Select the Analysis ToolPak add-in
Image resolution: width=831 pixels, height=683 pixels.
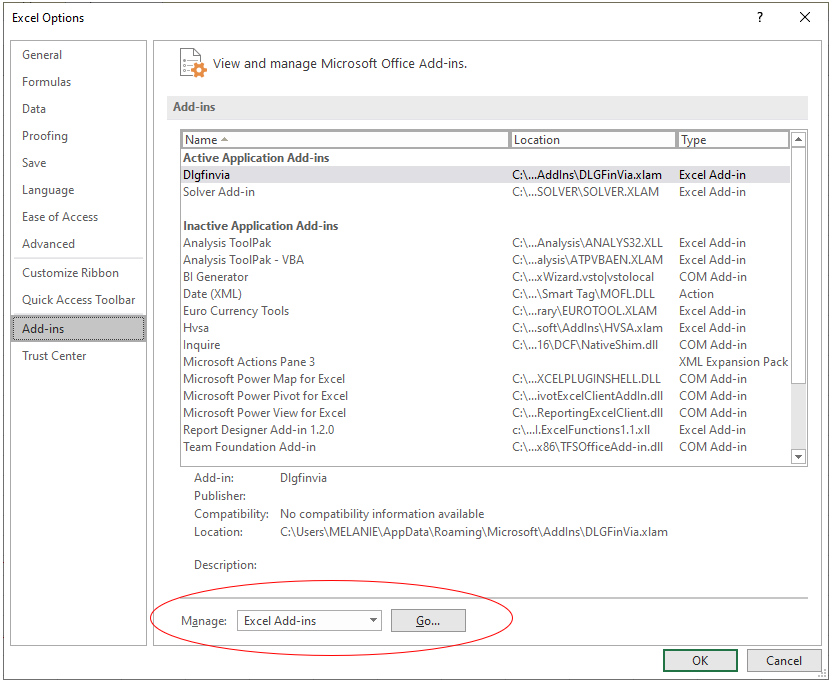tap(300, 242)
